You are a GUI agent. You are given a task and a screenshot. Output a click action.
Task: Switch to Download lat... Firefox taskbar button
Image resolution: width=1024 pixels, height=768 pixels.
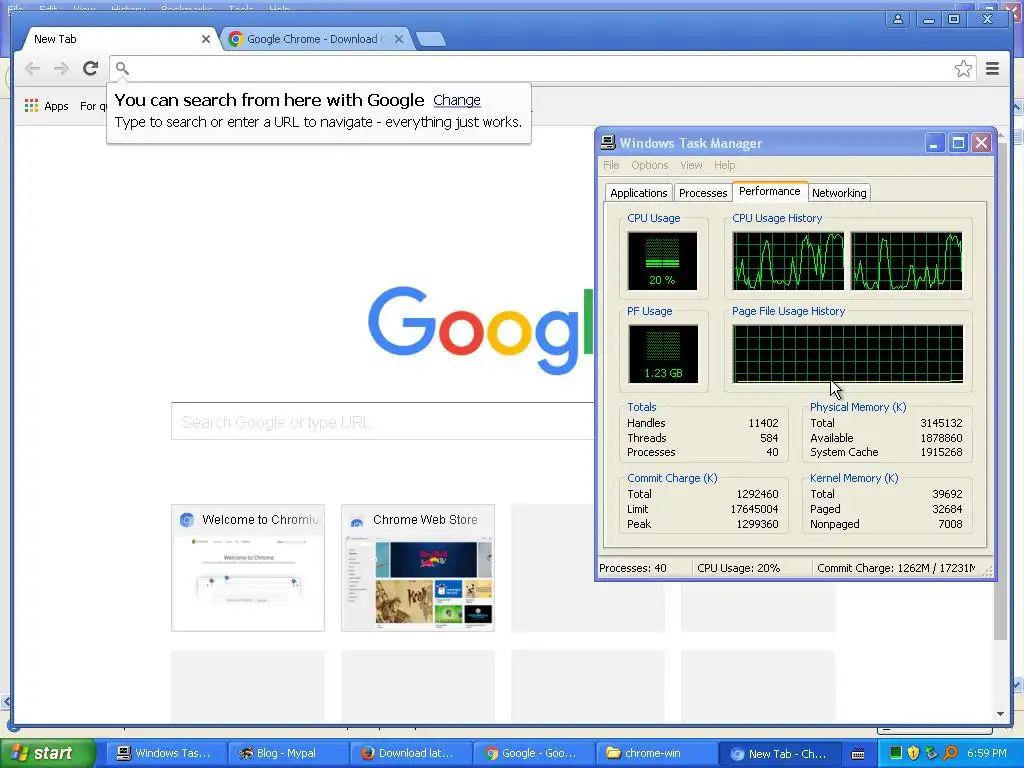pos(409,754)
